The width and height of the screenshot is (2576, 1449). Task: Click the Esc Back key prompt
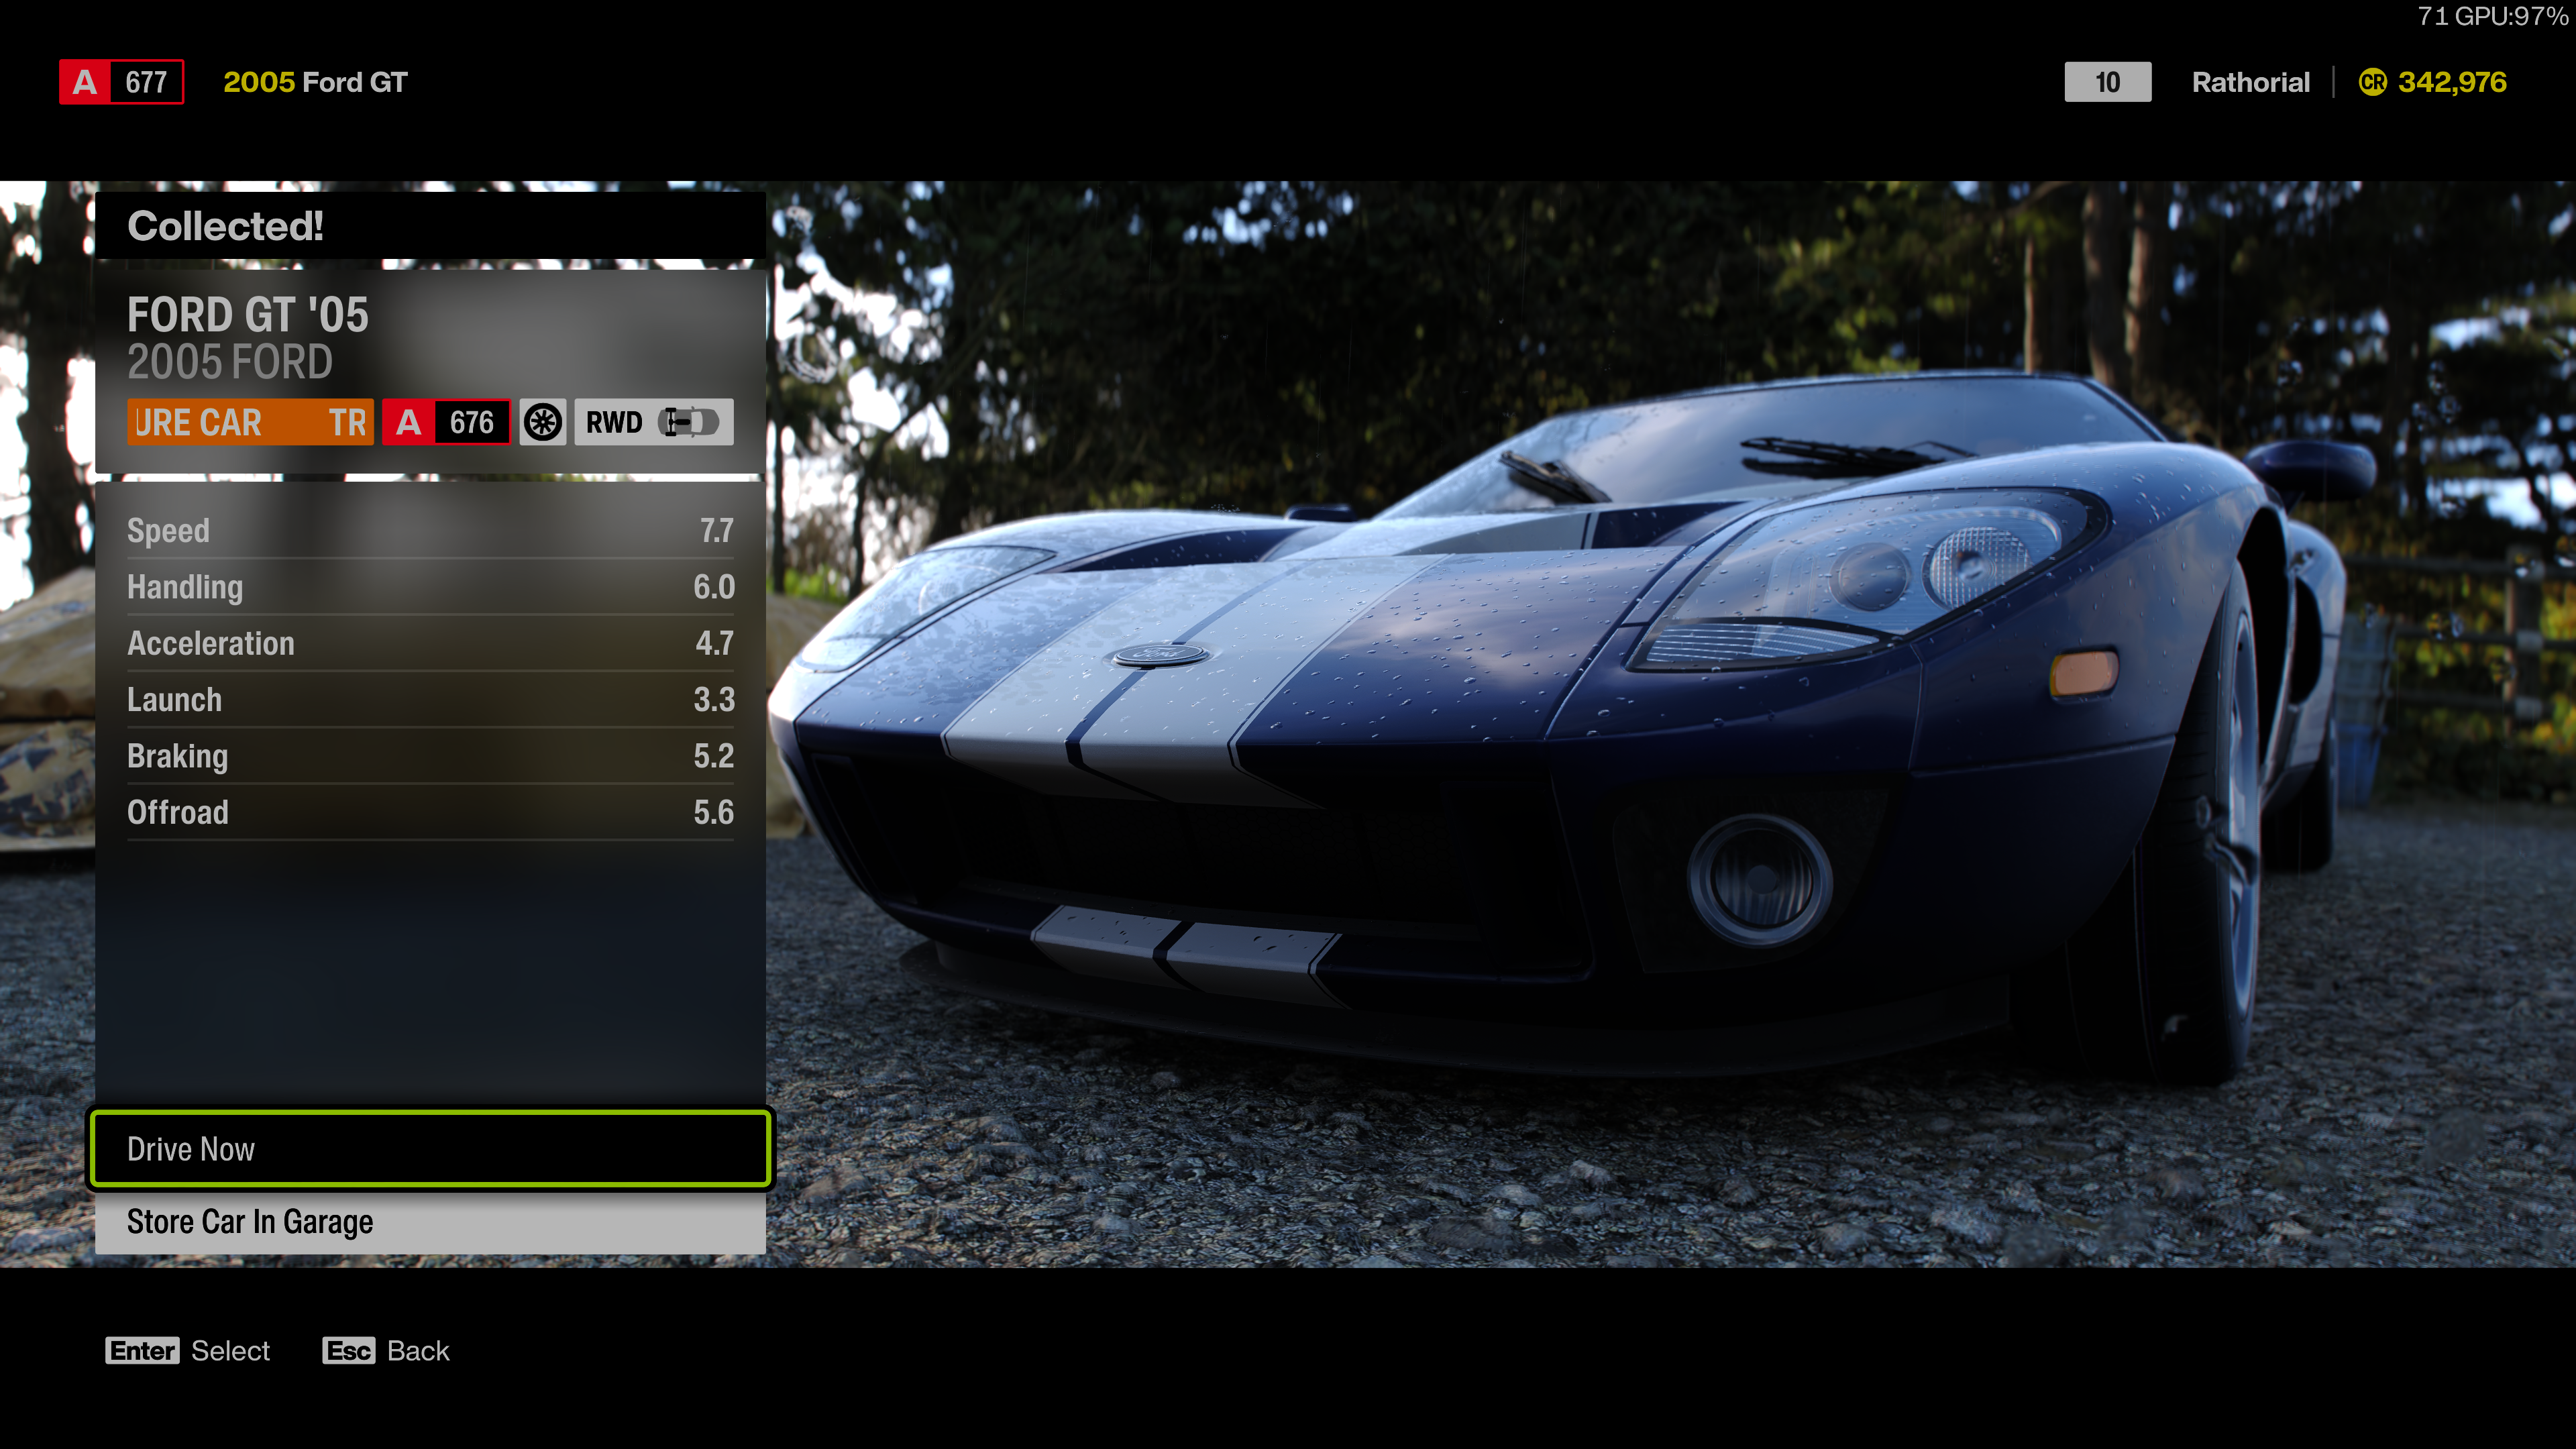pyautogui.click(x=386, y=1351)
